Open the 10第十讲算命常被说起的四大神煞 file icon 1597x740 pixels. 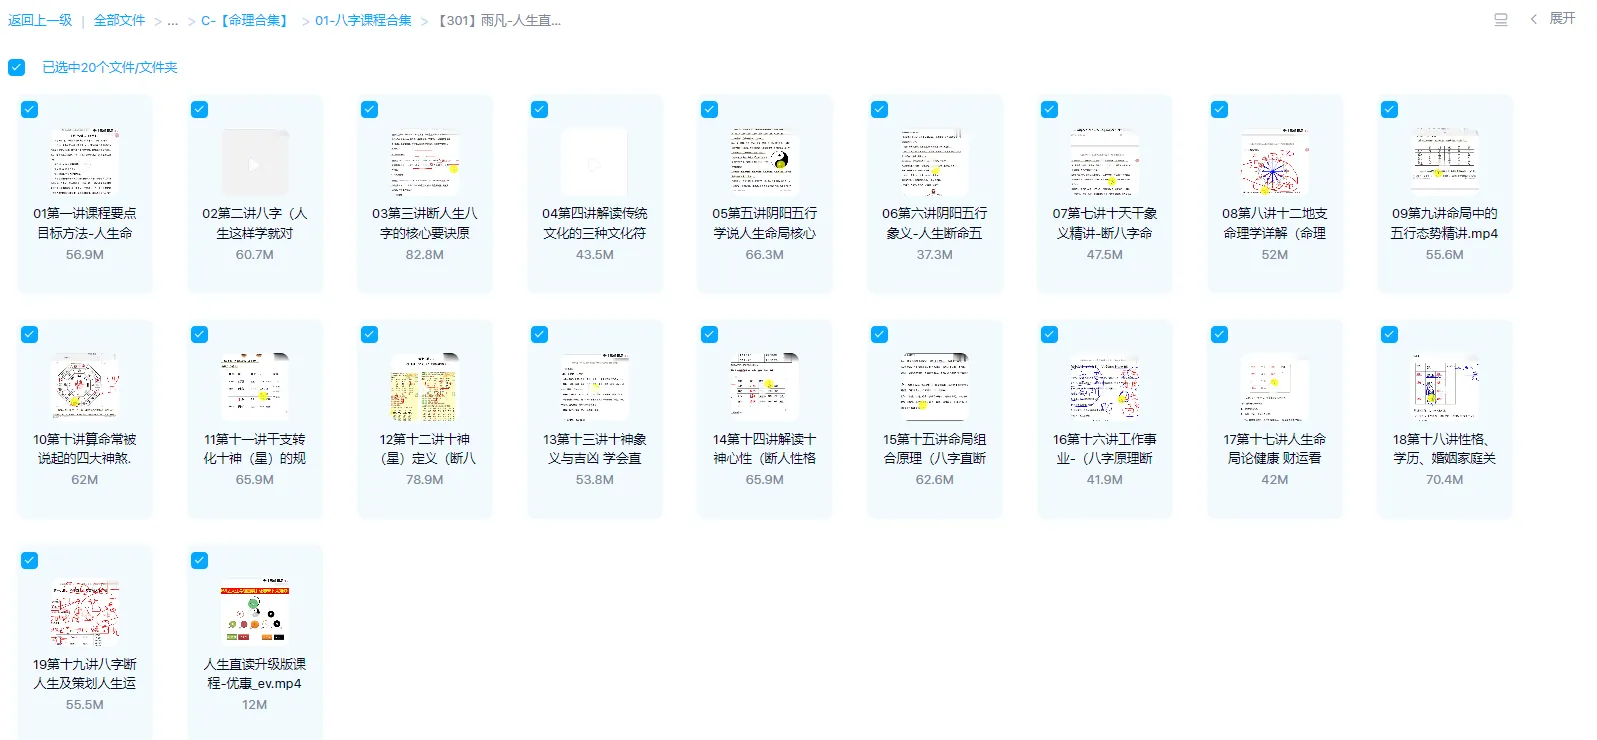click(x=85, y=387)
